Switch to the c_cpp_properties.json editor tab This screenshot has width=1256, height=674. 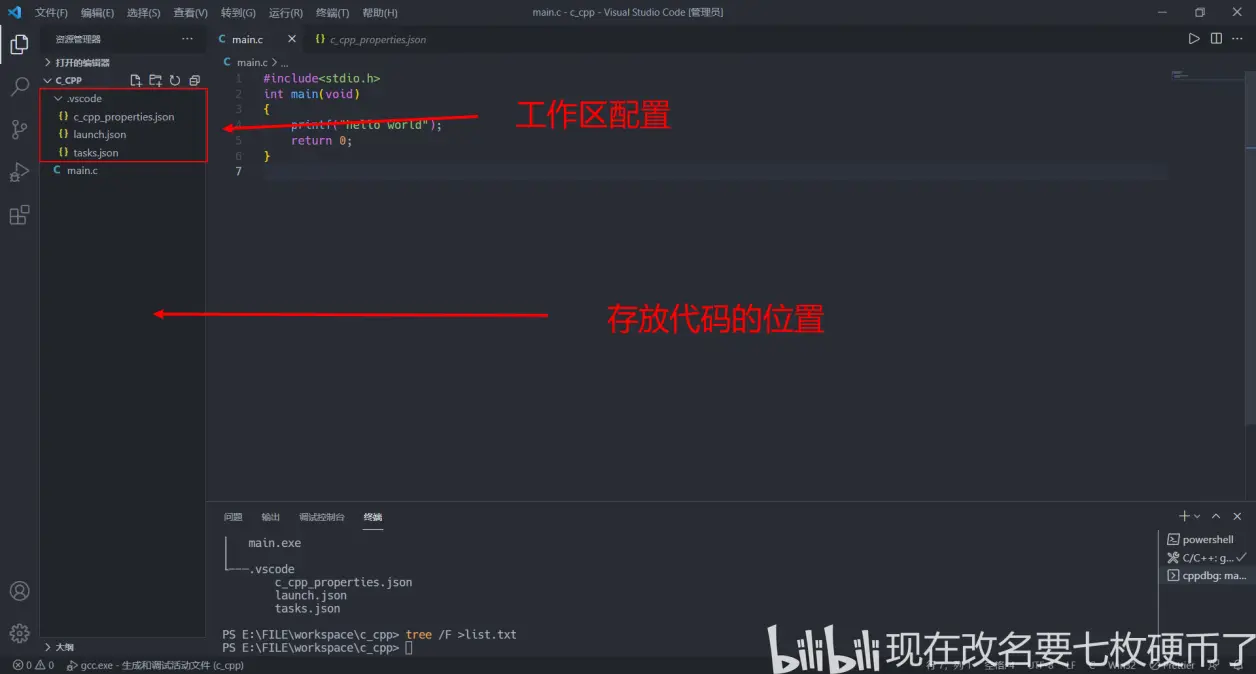click(371, 39)
